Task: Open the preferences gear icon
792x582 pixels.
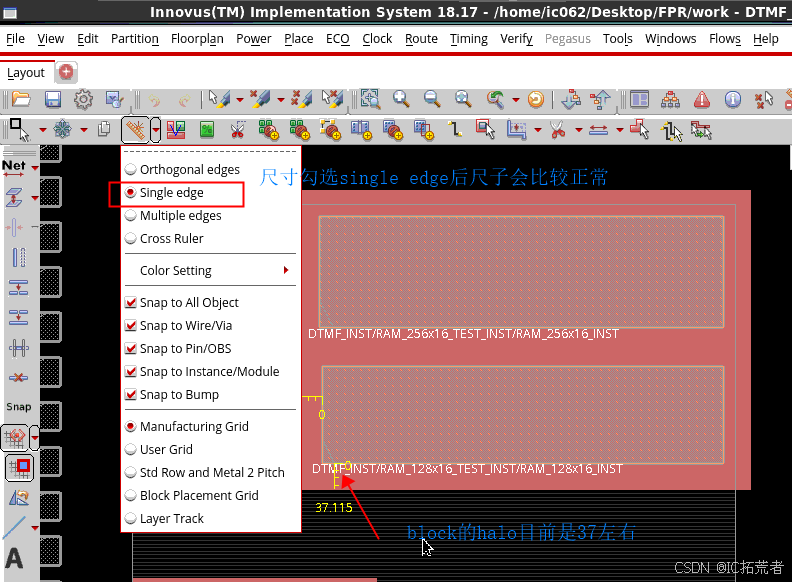Action: point(83,99)
